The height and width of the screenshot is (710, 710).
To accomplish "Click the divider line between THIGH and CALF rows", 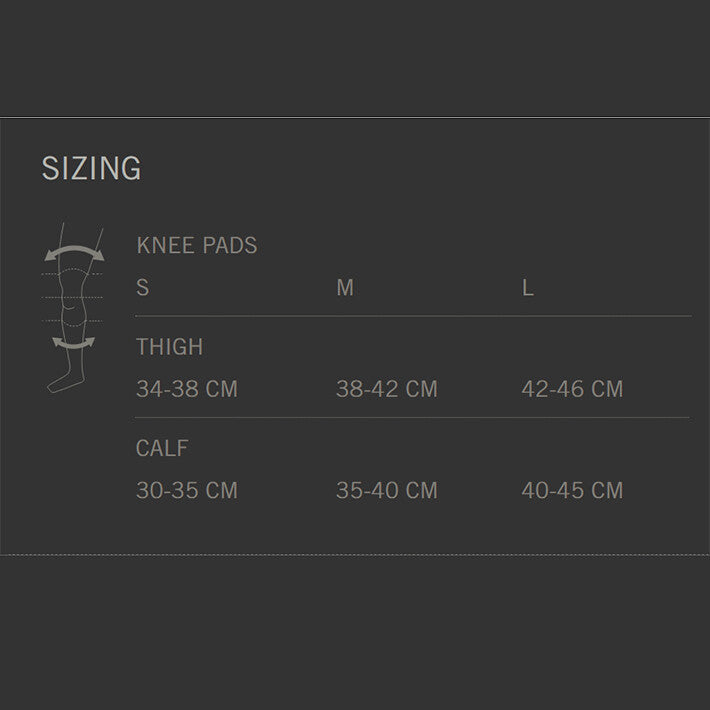I will [x=412, y=417].
